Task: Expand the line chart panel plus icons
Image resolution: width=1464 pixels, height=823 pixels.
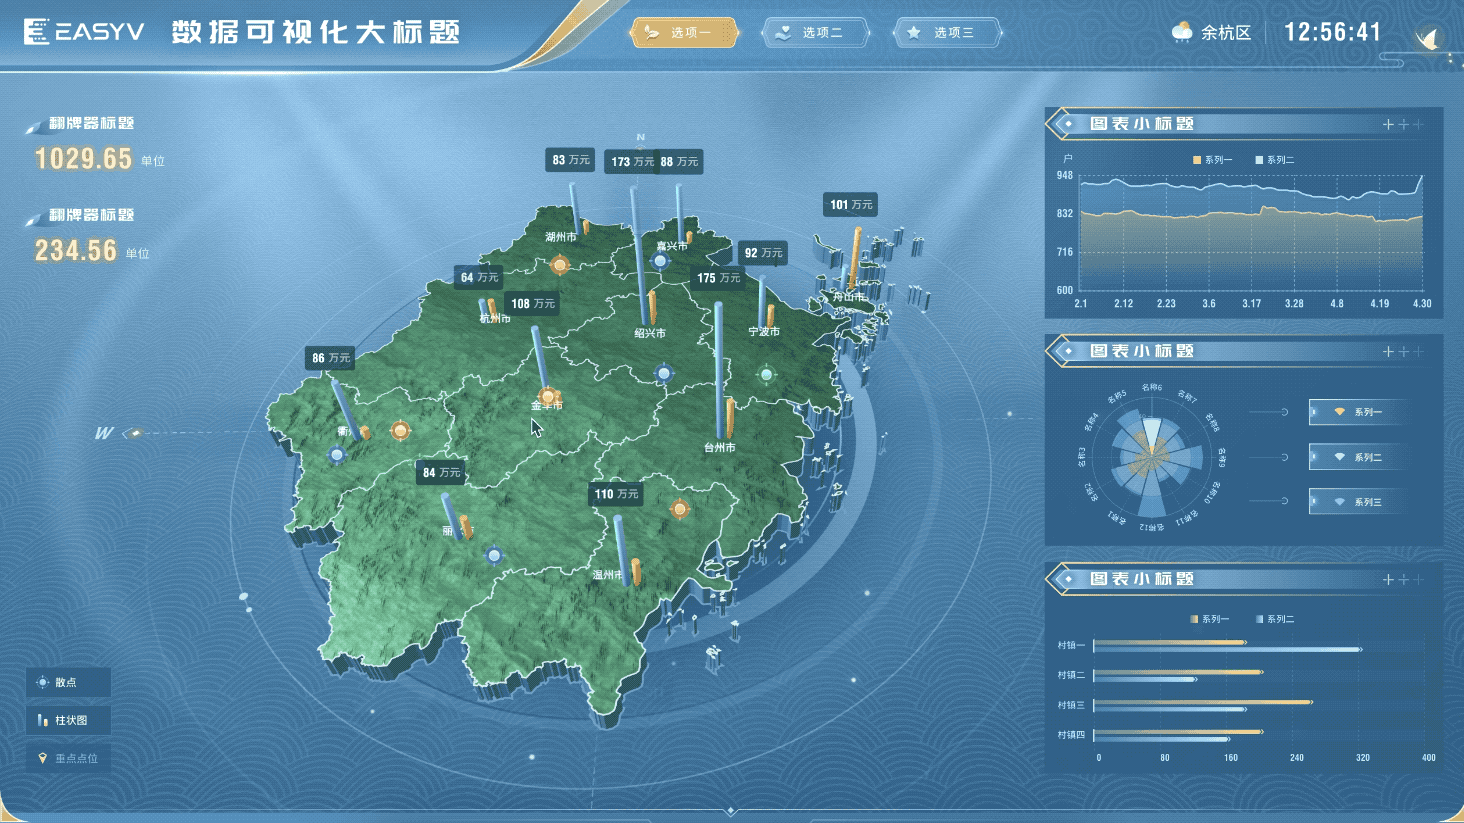Action: click(1403, 124)
